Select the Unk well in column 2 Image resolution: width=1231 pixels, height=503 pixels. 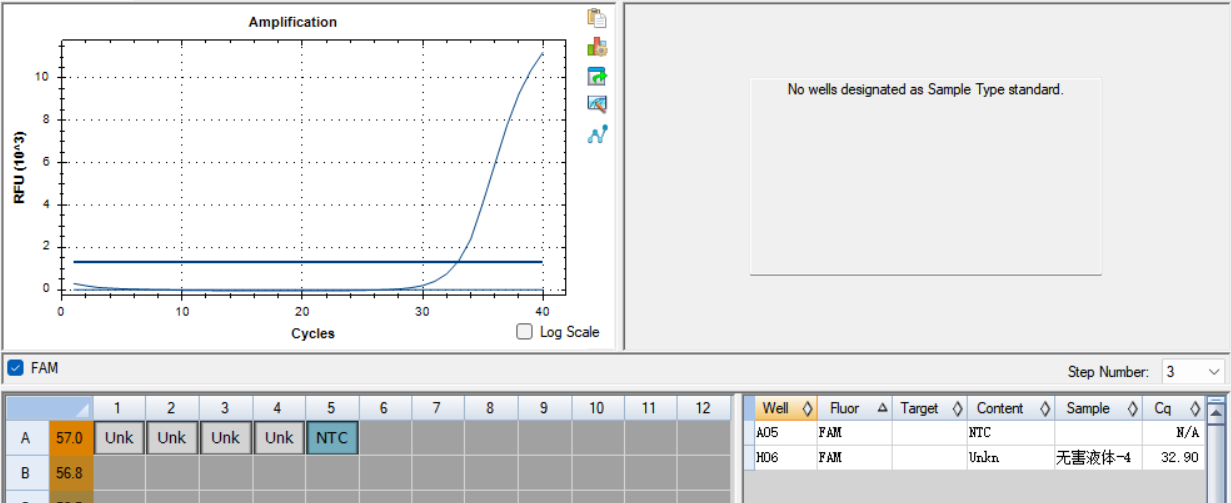[x=172, y=437]
